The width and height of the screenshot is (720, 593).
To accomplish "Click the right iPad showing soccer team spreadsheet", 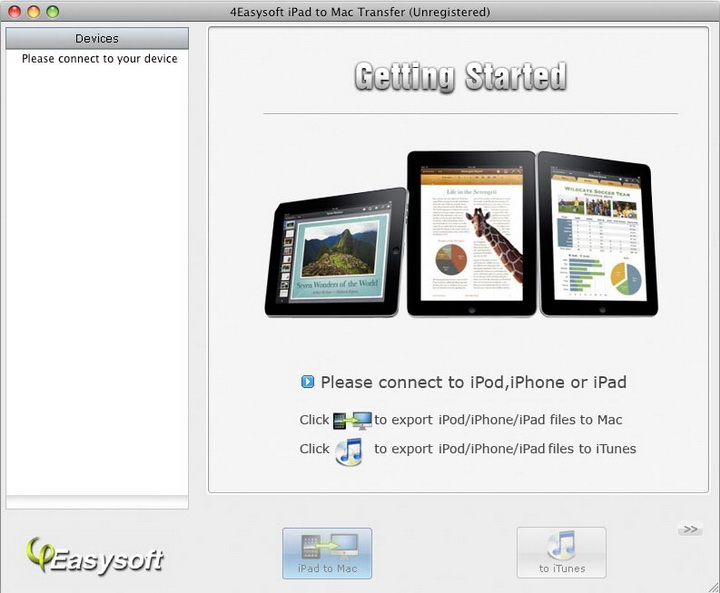I will click(598, 234).
